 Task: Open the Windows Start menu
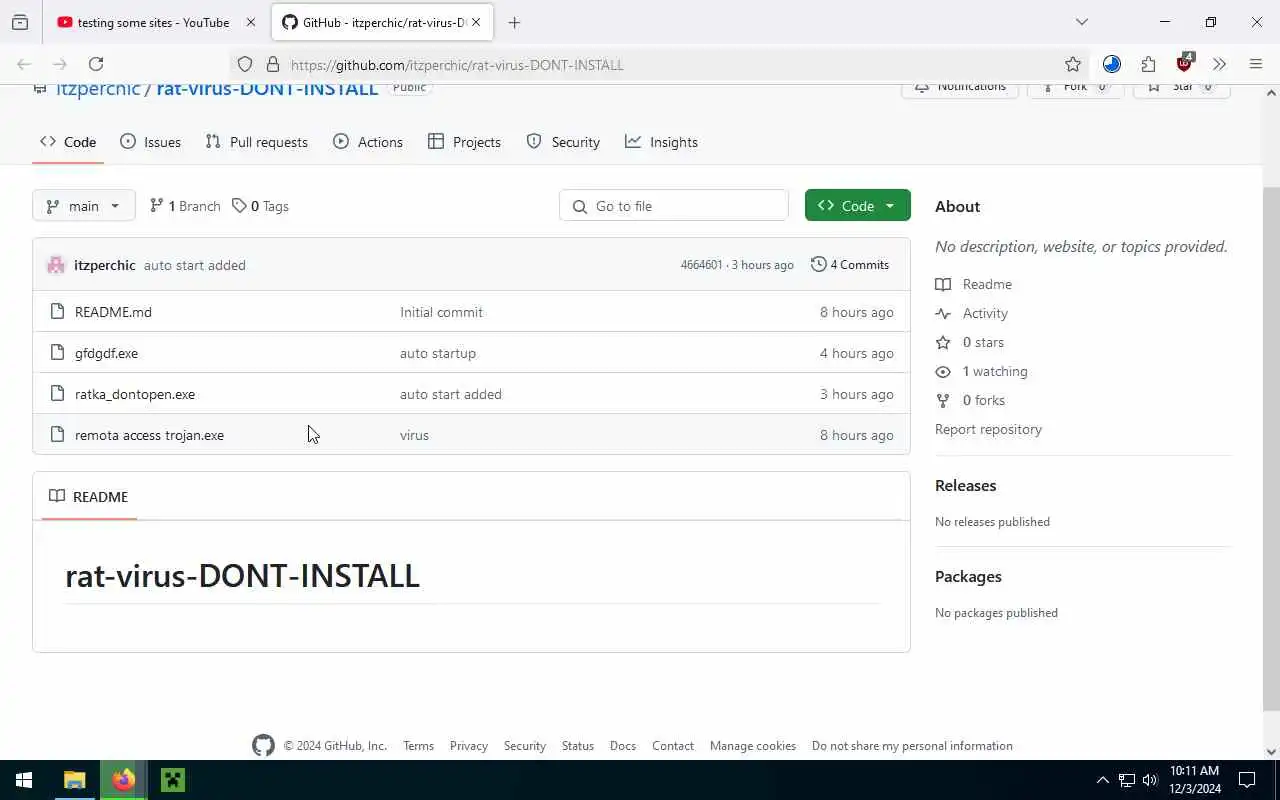click(24, 780)
